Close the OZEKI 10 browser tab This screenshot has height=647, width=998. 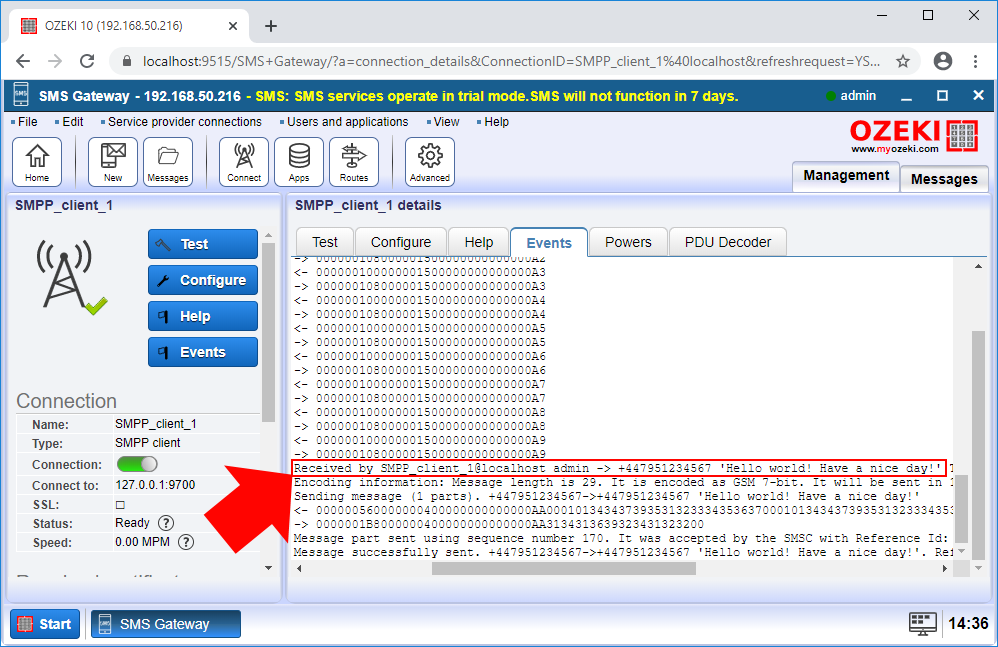[233, 26]
